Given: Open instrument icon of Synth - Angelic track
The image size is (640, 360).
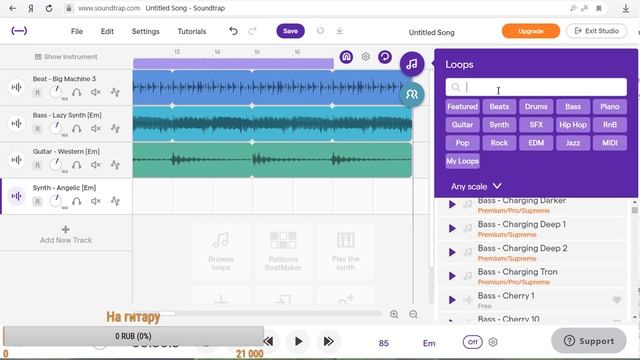Looking at the screenshot, I should (17, 196).
